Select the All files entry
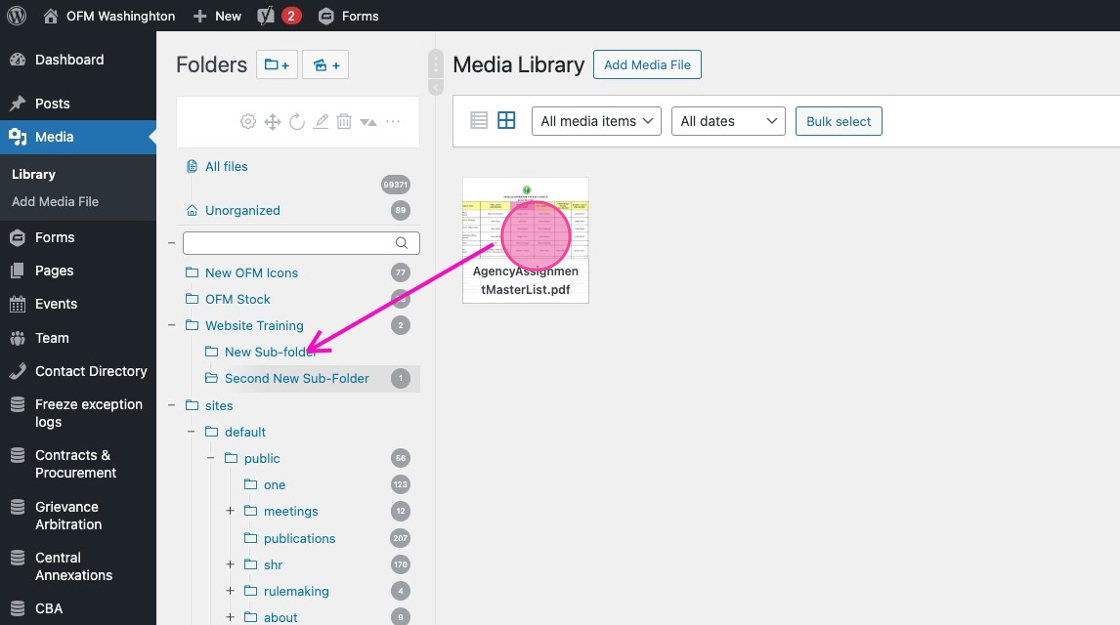This screenshot has height=625, width=1120. [x=226, y=166]
